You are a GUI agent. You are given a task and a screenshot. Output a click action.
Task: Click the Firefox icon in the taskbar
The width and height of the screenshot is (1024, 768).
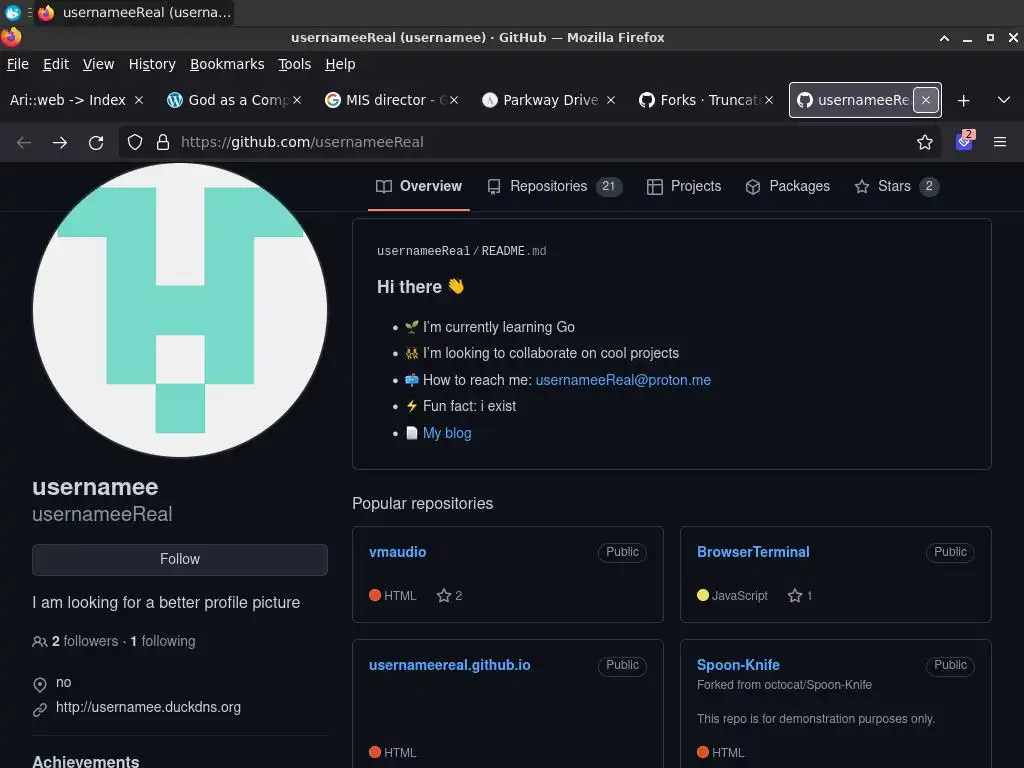tap(46, 12)
